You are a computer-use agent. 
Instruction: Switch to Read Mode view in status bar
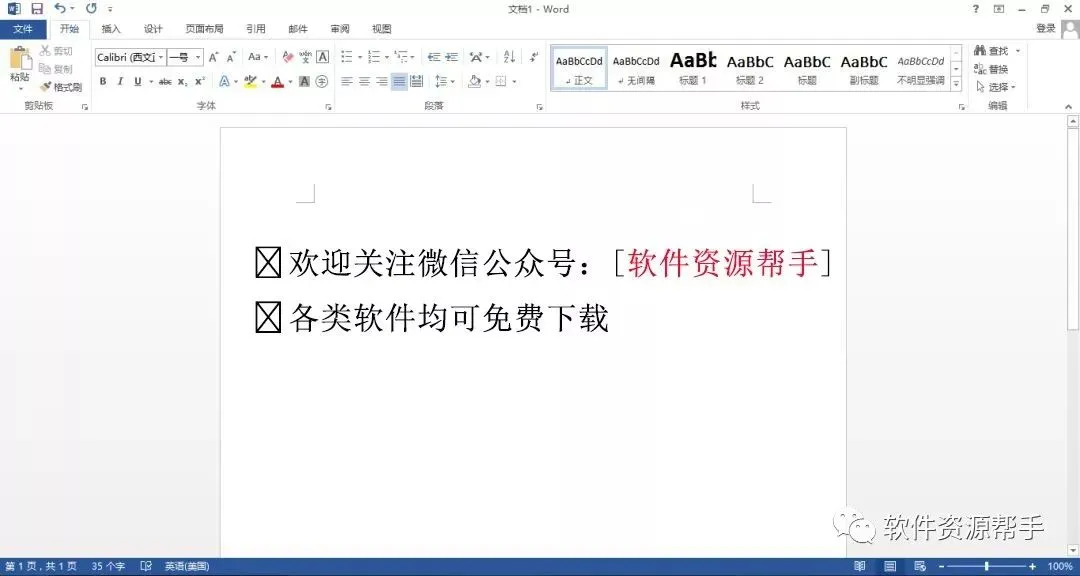click(860, 566)
